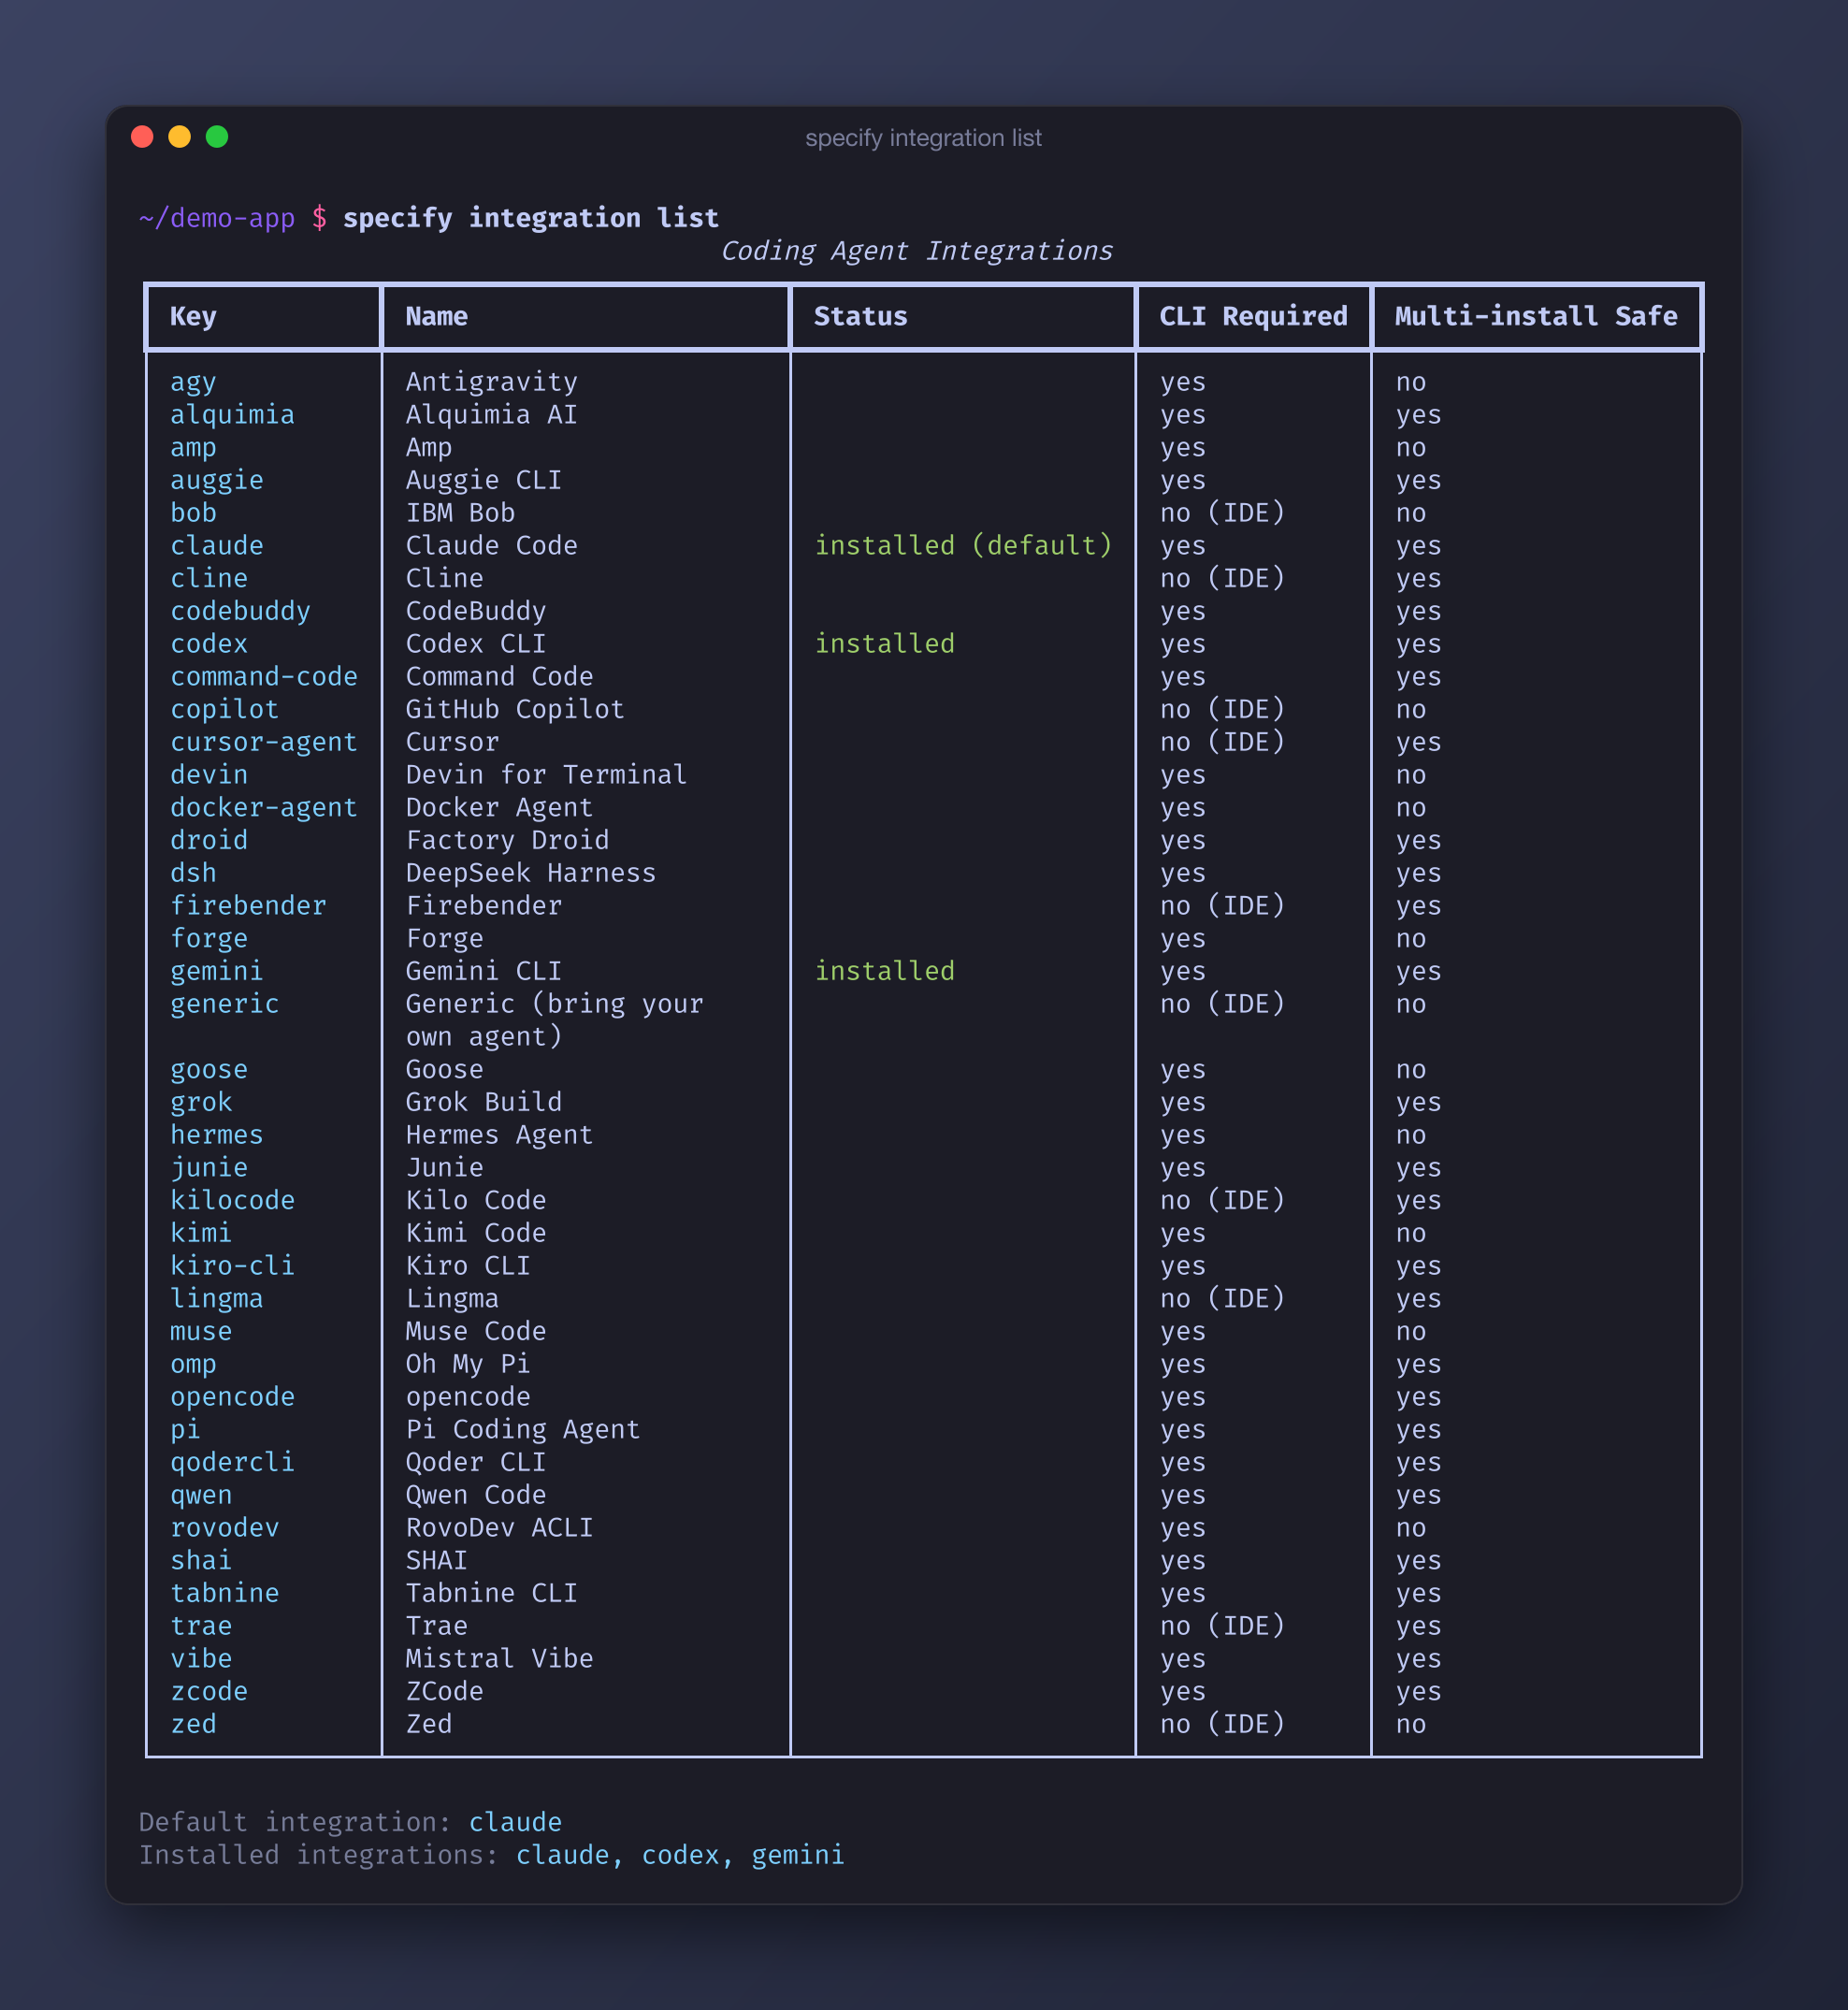1848x2010 pixels.
Task: Click the 'Auggie CLI' name cell
Action: [x=484, y=480]
